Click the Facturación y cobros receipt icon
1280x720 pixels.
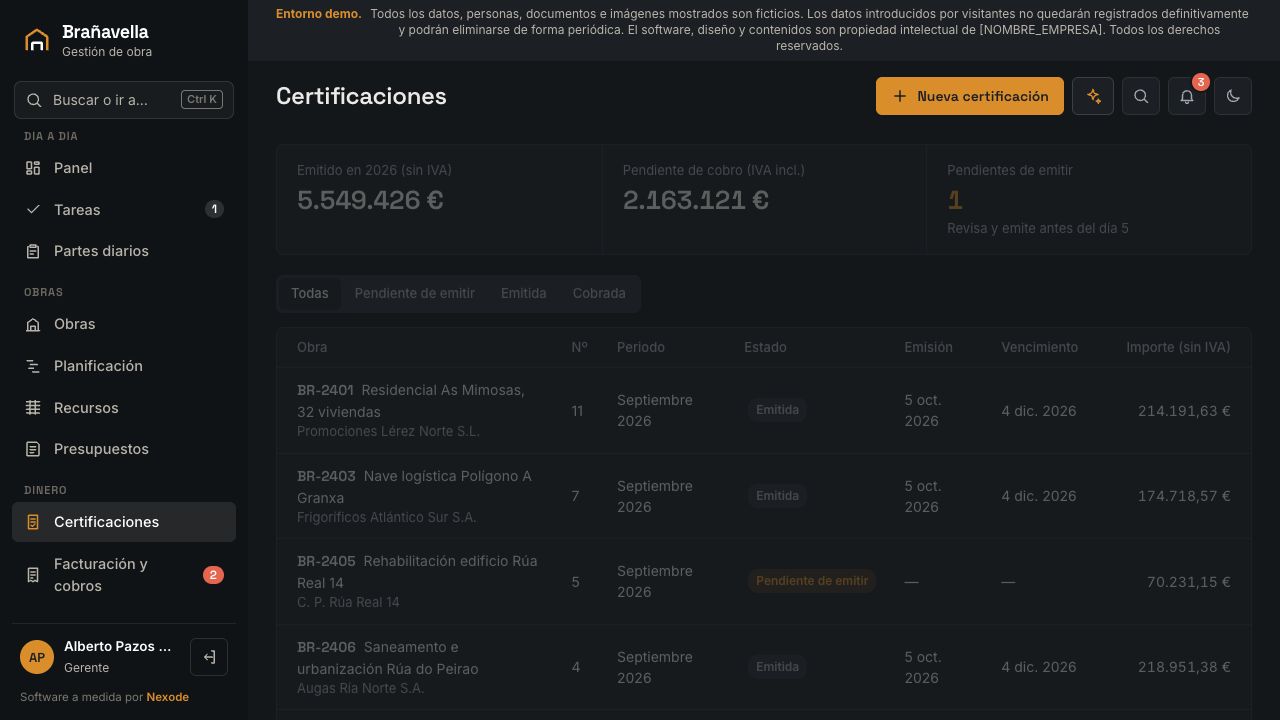[33, 575]
